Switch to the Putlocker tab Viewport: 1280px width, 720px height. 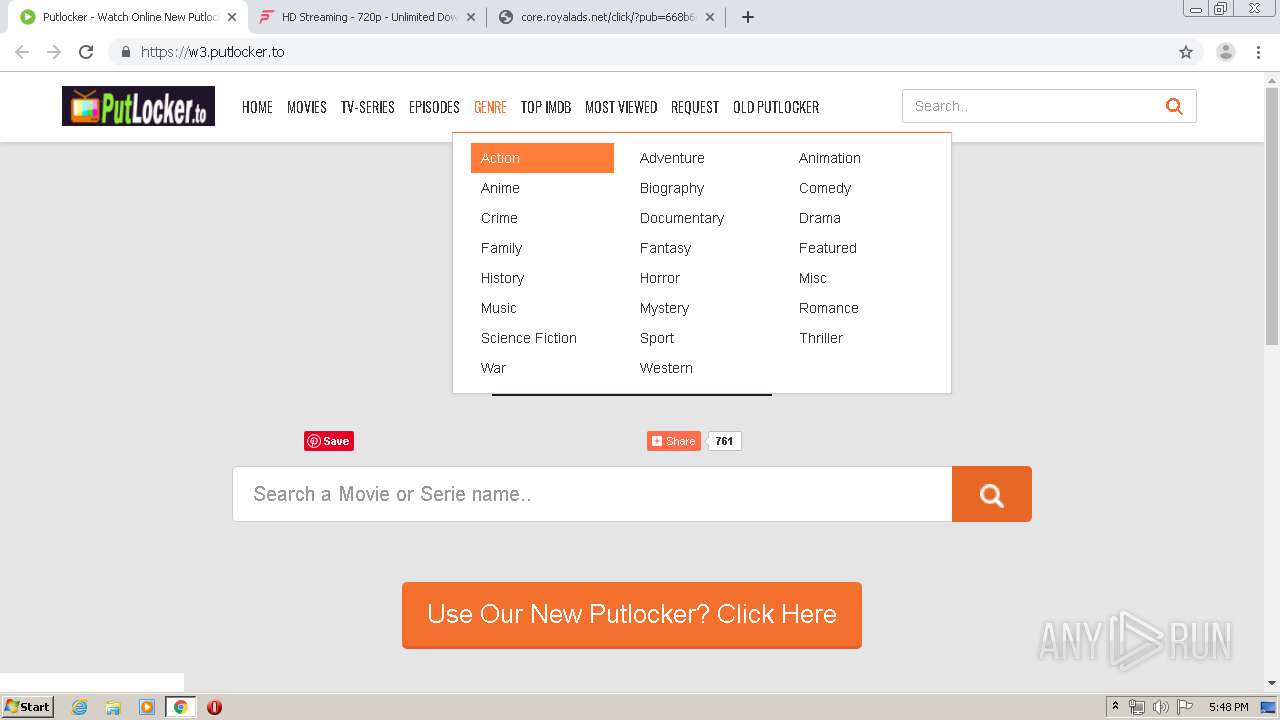click(x=130, y=17)
